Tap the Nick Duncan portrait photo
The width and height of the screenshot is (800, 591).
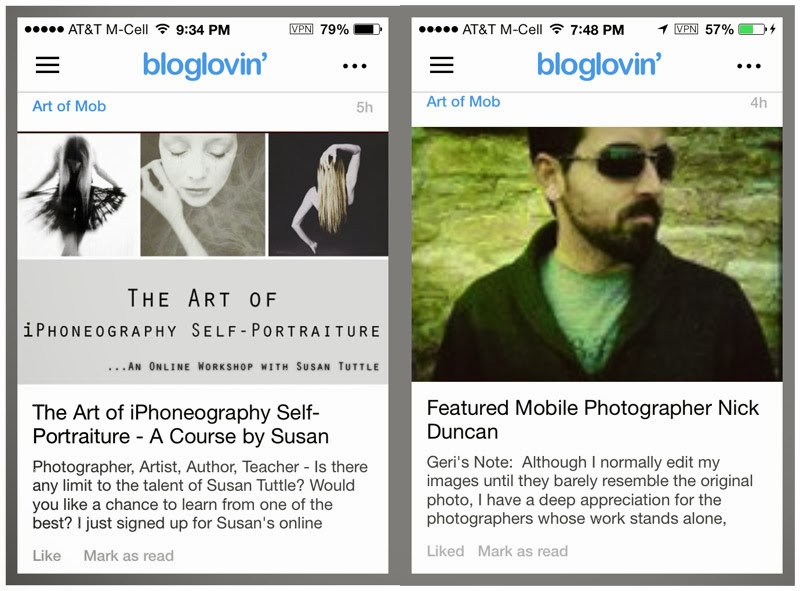click(597, 254)
